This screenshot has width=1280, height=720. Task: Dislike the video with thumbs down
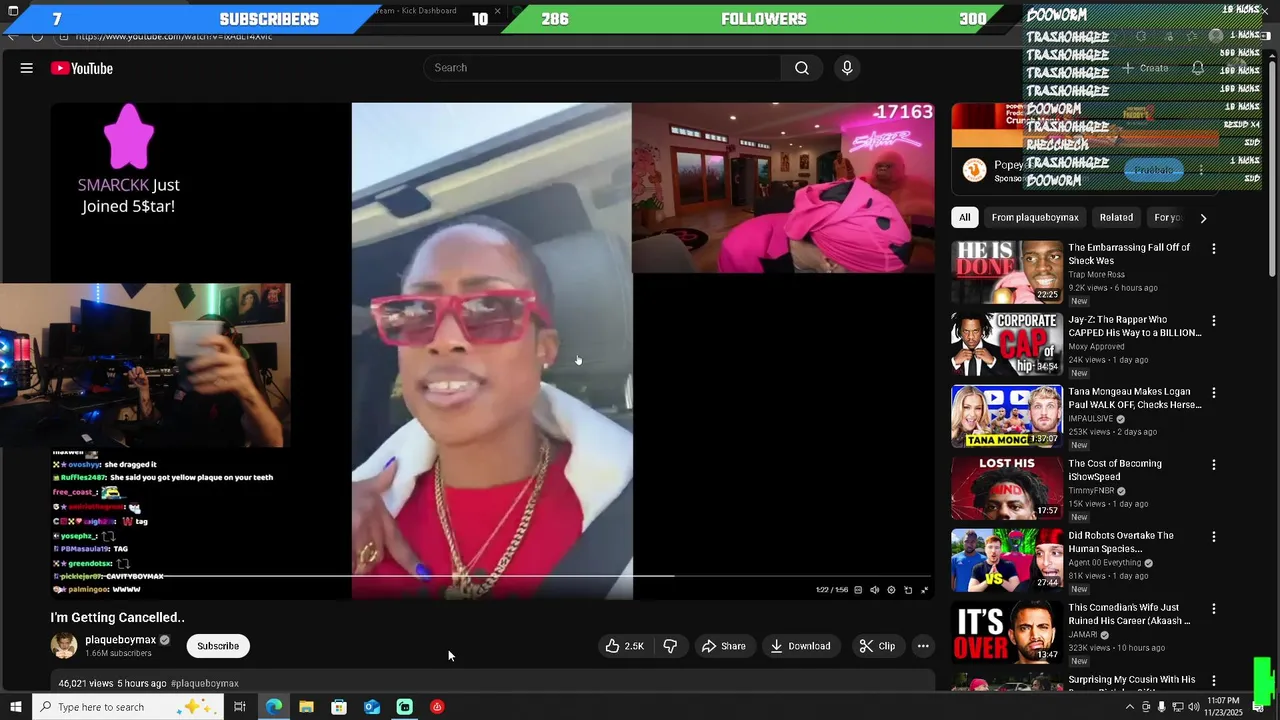point(671,646)
